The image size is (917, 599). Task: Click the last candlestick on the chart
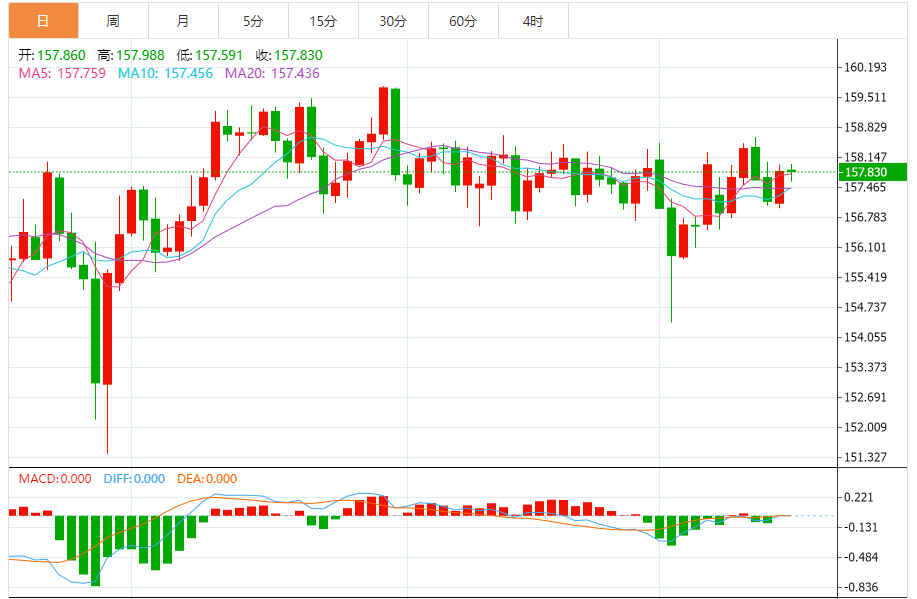791,171
